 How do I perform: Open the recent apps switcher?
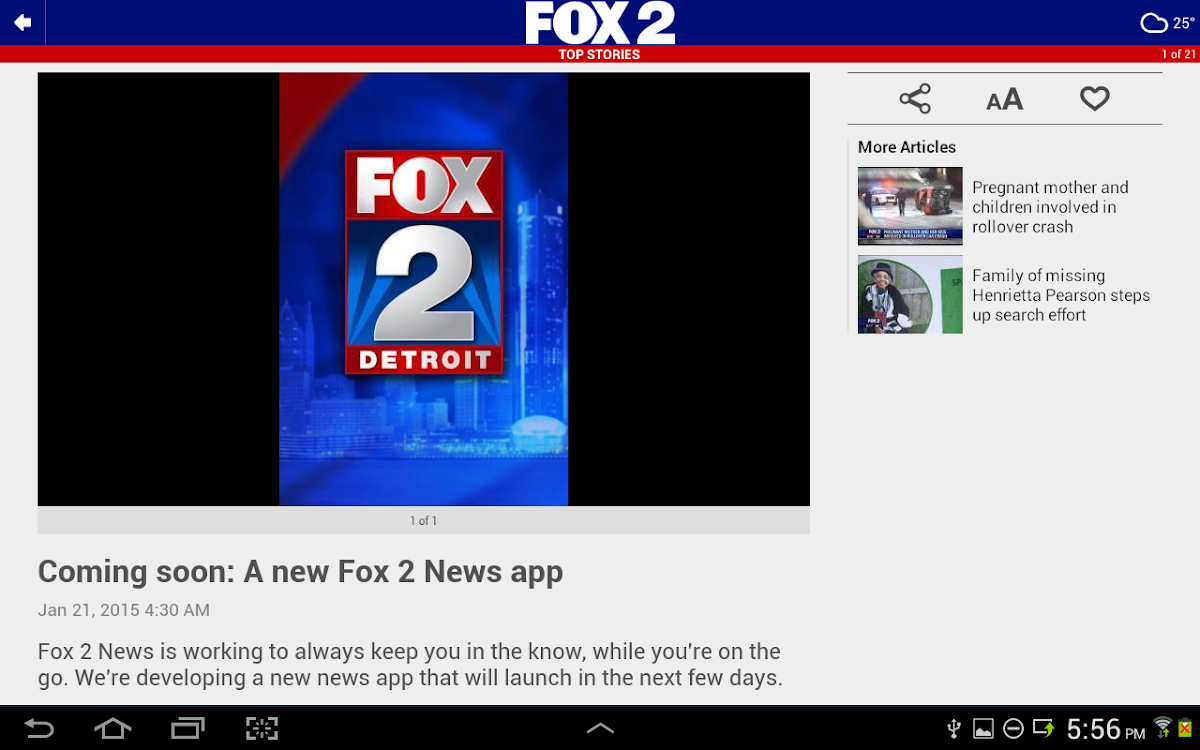[187, 728]
